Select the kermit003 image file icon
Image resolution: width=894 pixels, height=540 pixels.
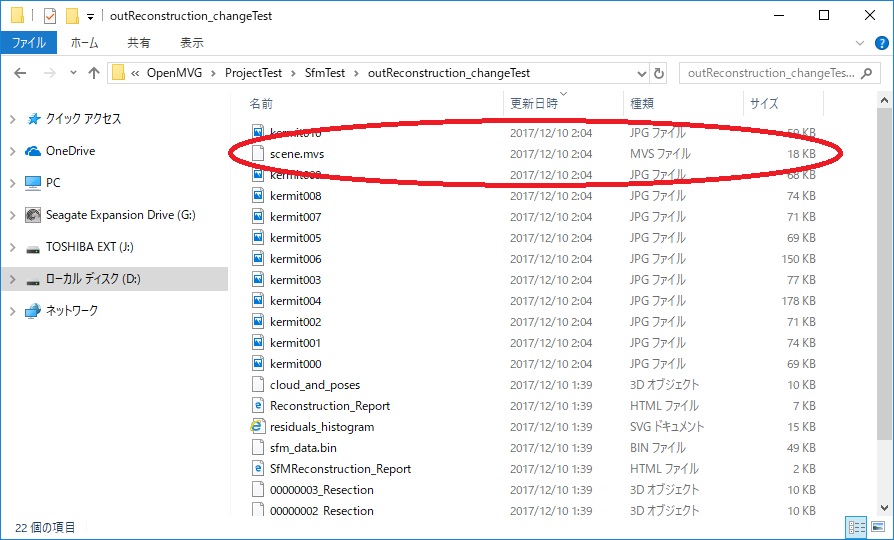click(x=258, y=280)
